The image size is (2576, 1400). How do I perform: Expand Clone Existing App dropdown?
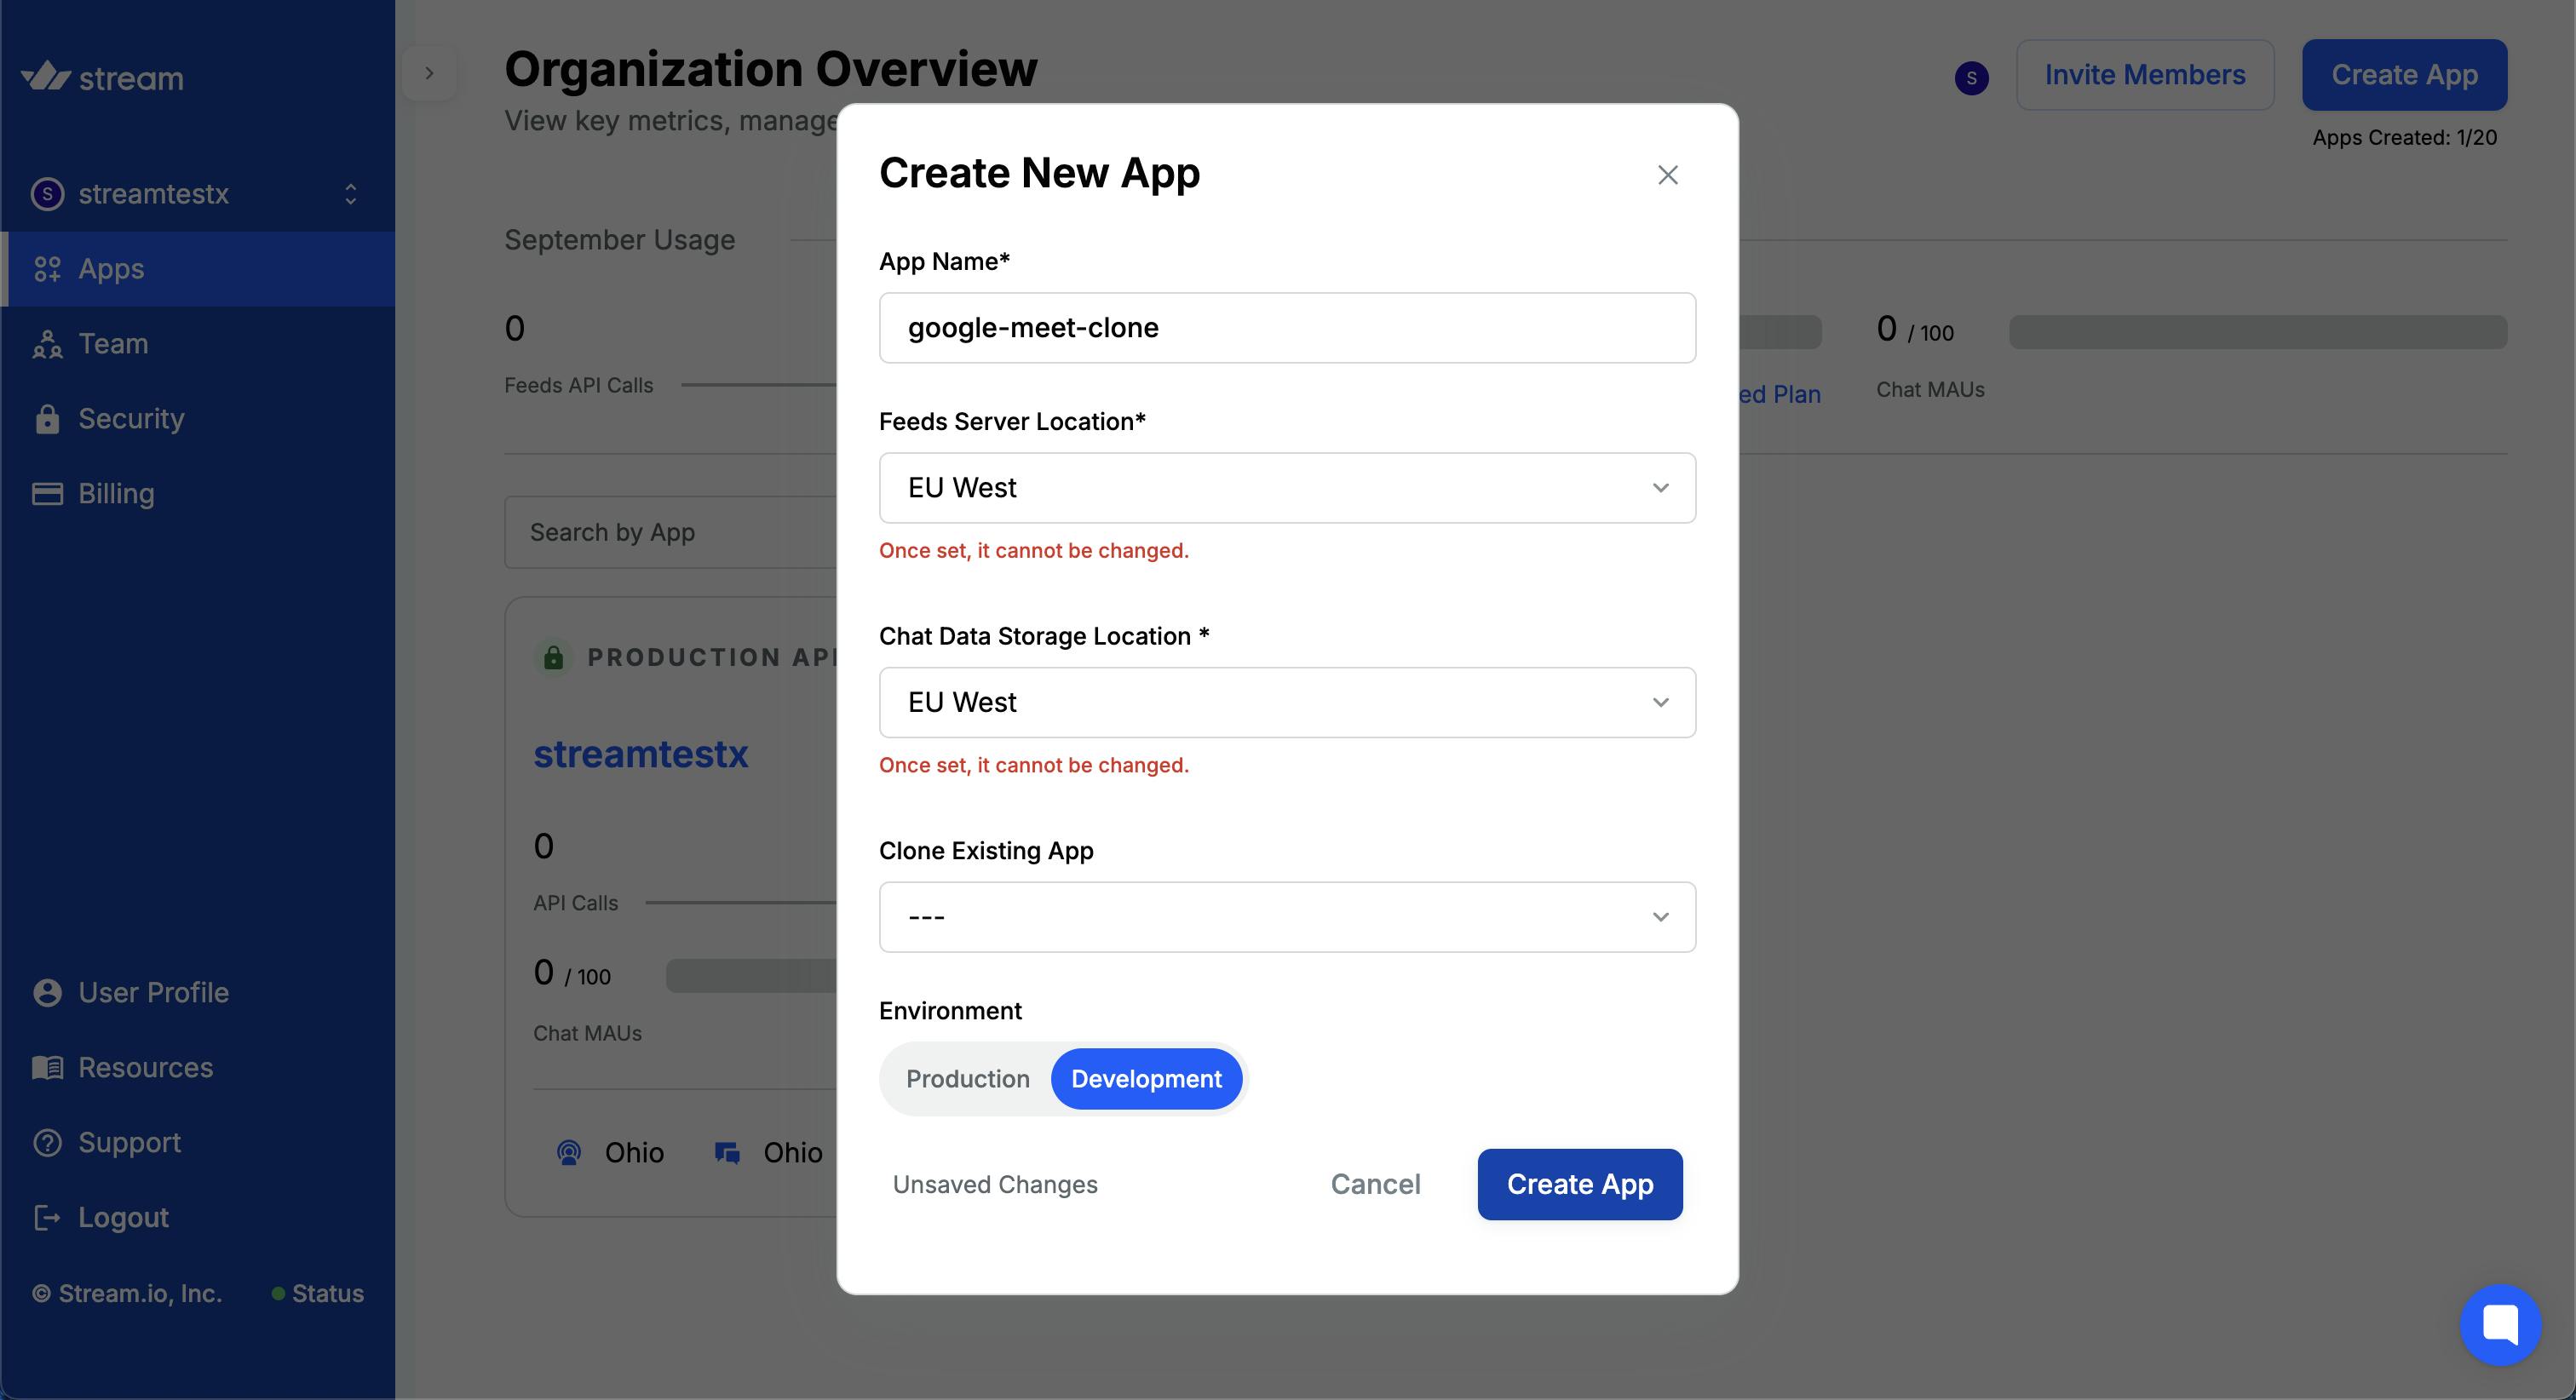(x=1288, y=915)
